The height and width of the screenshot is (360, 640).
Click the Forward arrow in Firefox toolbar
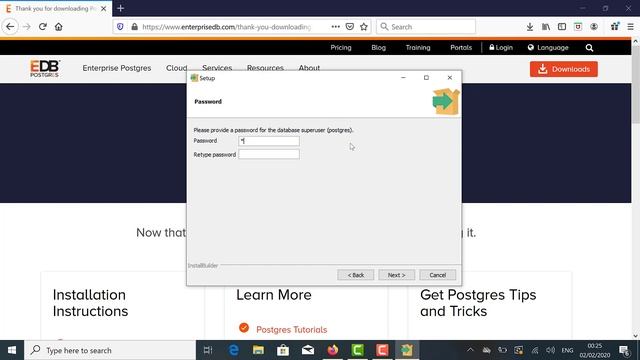click(x=27, y=27)
